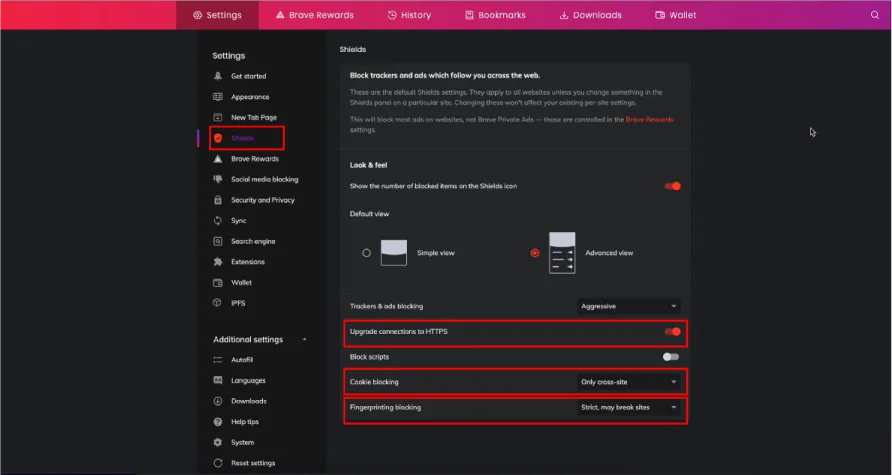
Task: Click the New Tab Page sidebar icon
Action: (218, 117)
